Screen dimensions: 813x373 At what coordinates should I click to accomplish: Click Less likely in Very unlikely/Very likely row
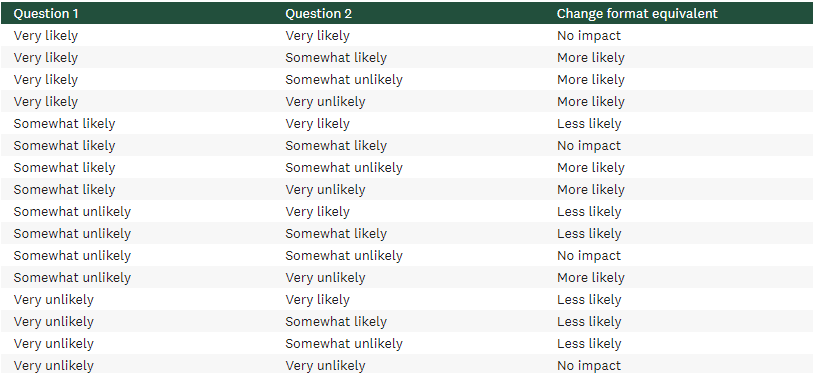coord(589,300)
